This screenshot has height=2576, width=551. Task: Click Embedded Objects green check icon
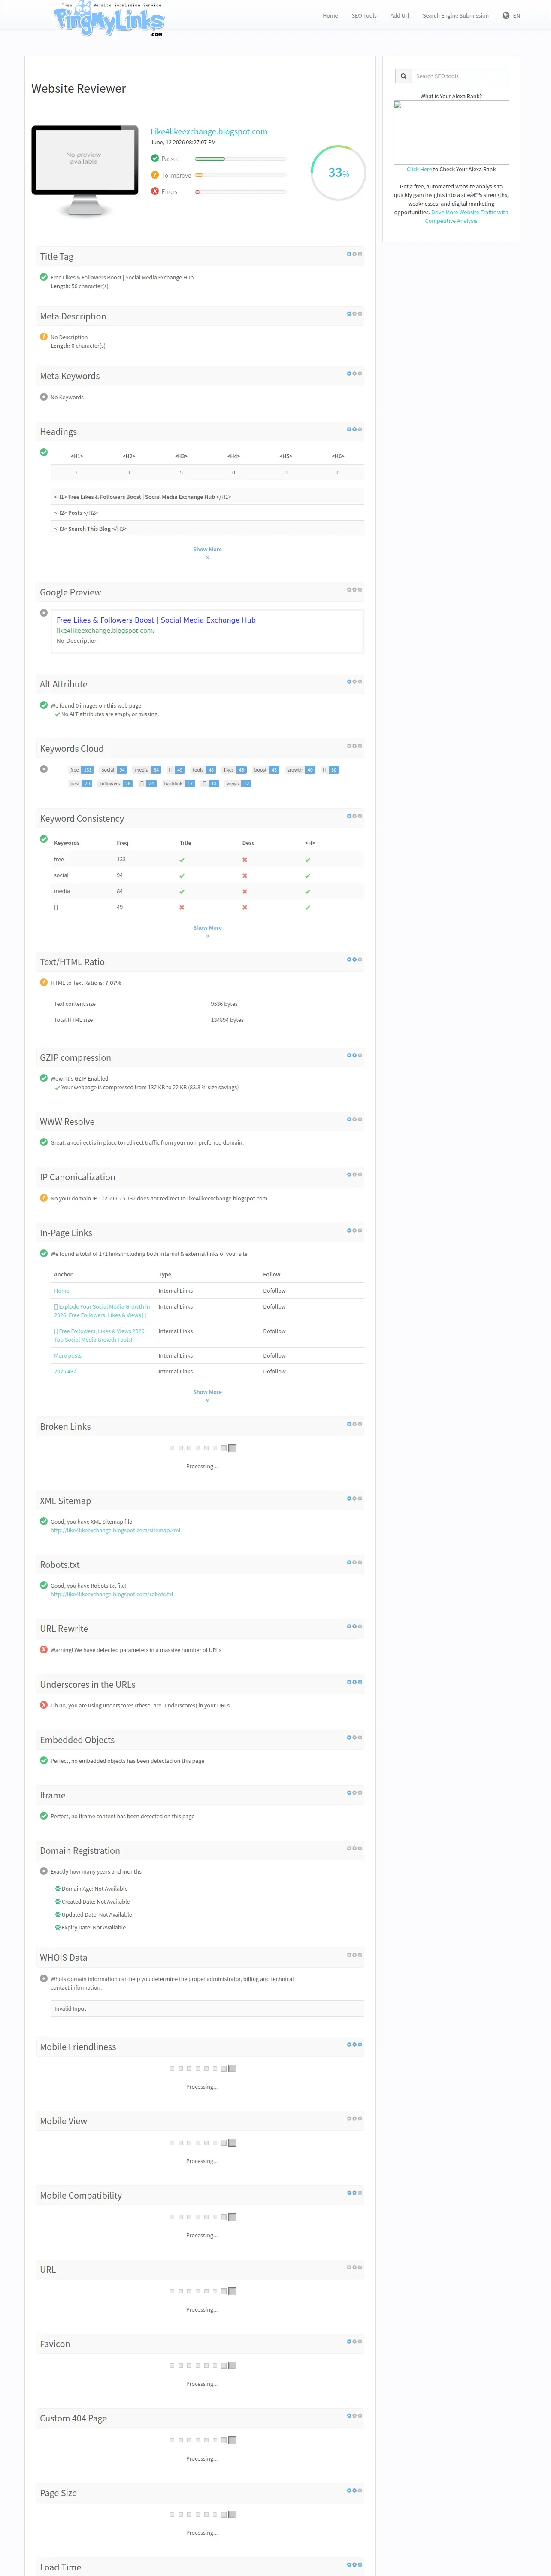44,1760
